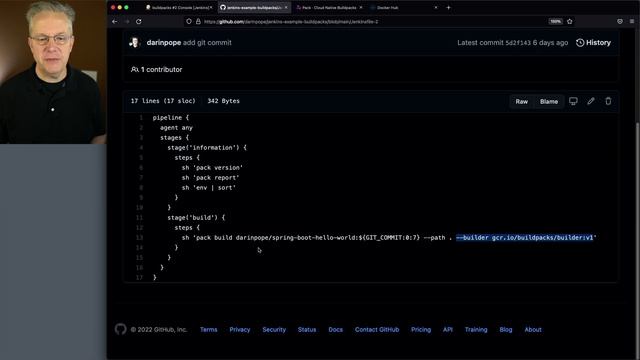Open the Blog footer link

[x=506, y=329]
